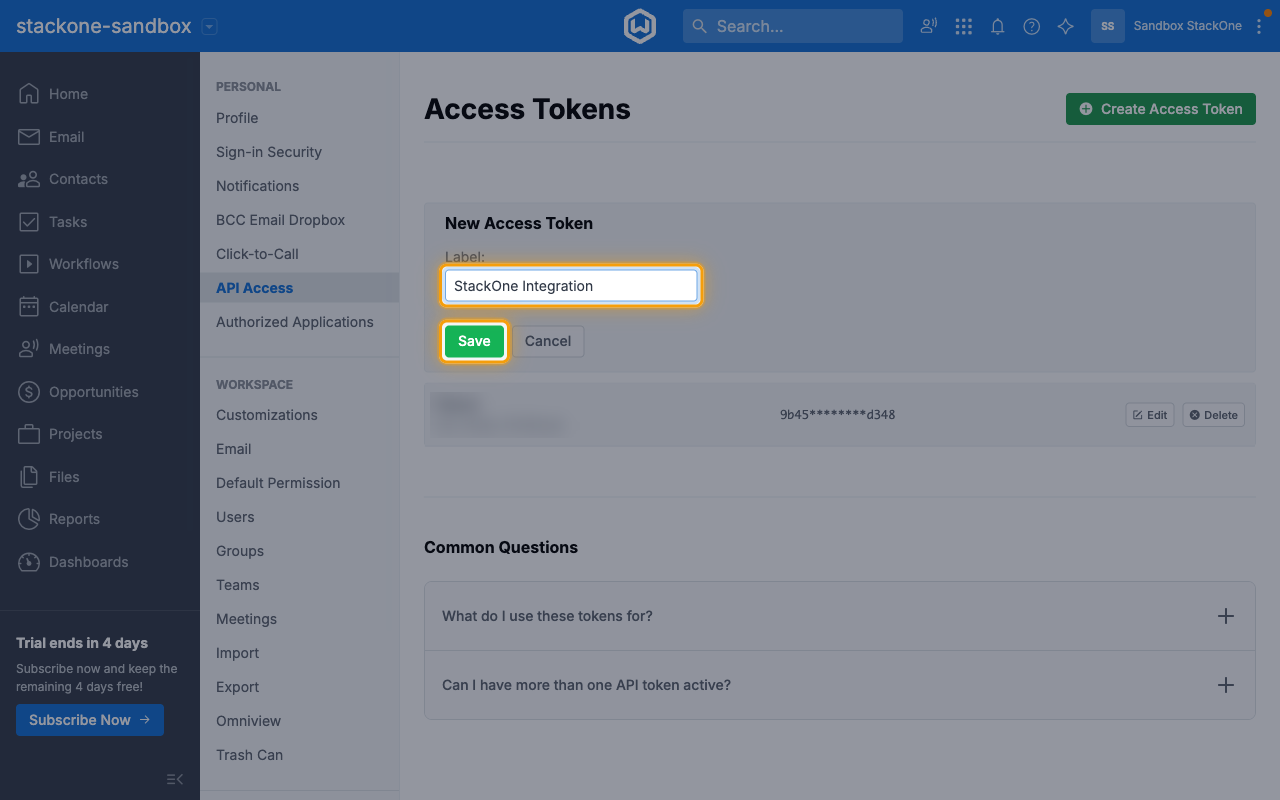Screen dimensions: 1280x800
Task: Expand 'Can I have more than one API token active?'
Action: (840, 685)
